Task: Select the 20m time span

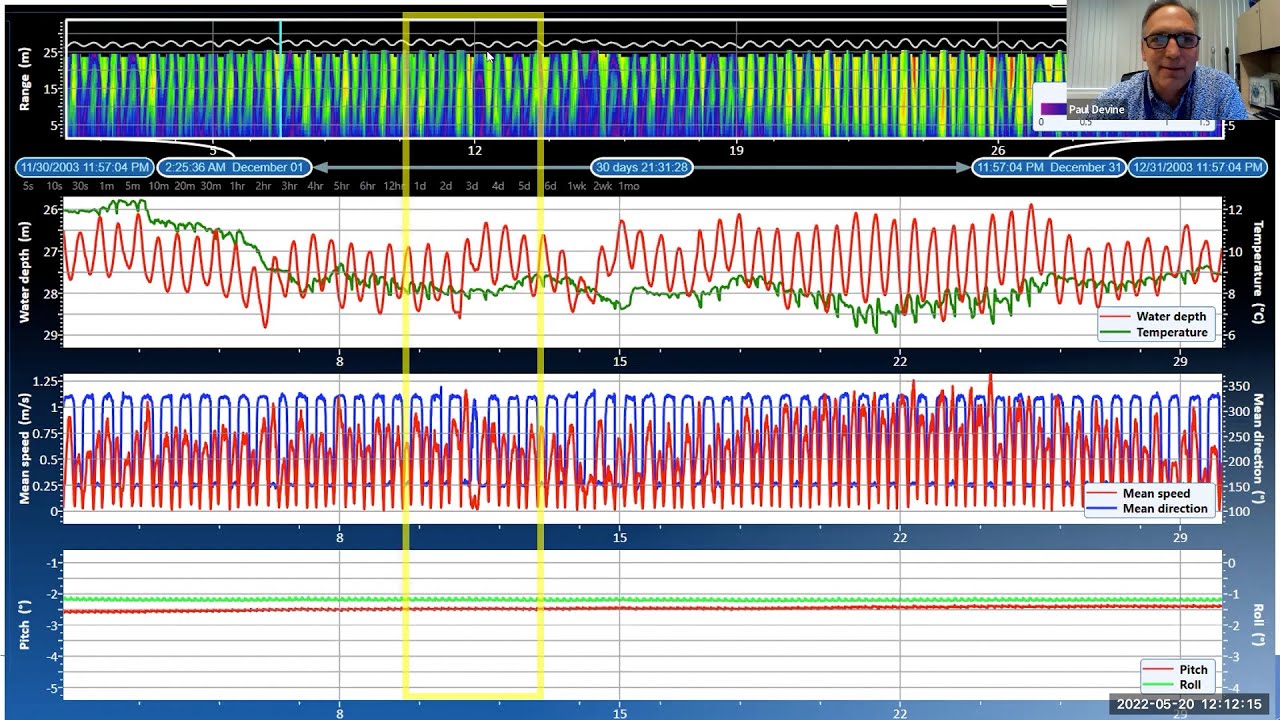Action: [184, 186]
